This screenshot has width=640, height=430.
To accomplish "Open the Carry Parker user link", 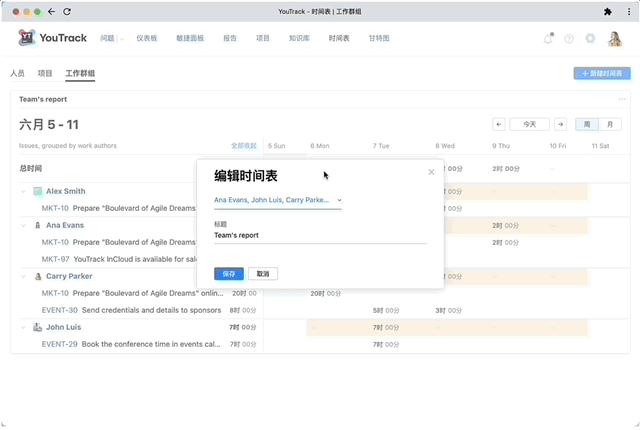I will (x=69, y=276).
